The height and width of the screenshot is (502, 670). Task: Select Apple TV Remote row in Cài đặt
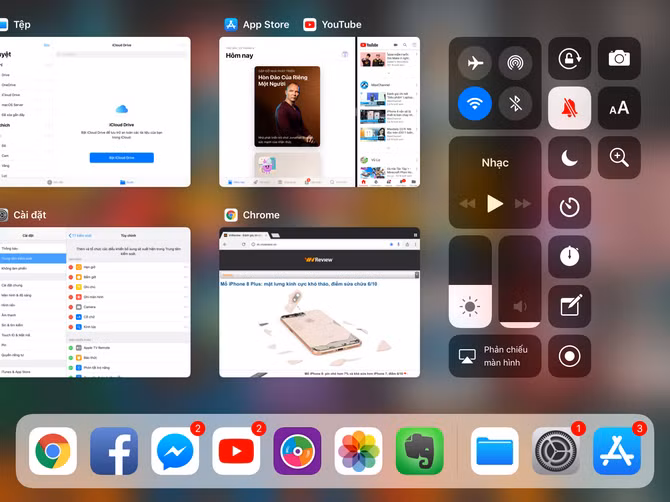pyautogui.click(x=128, y=348)
